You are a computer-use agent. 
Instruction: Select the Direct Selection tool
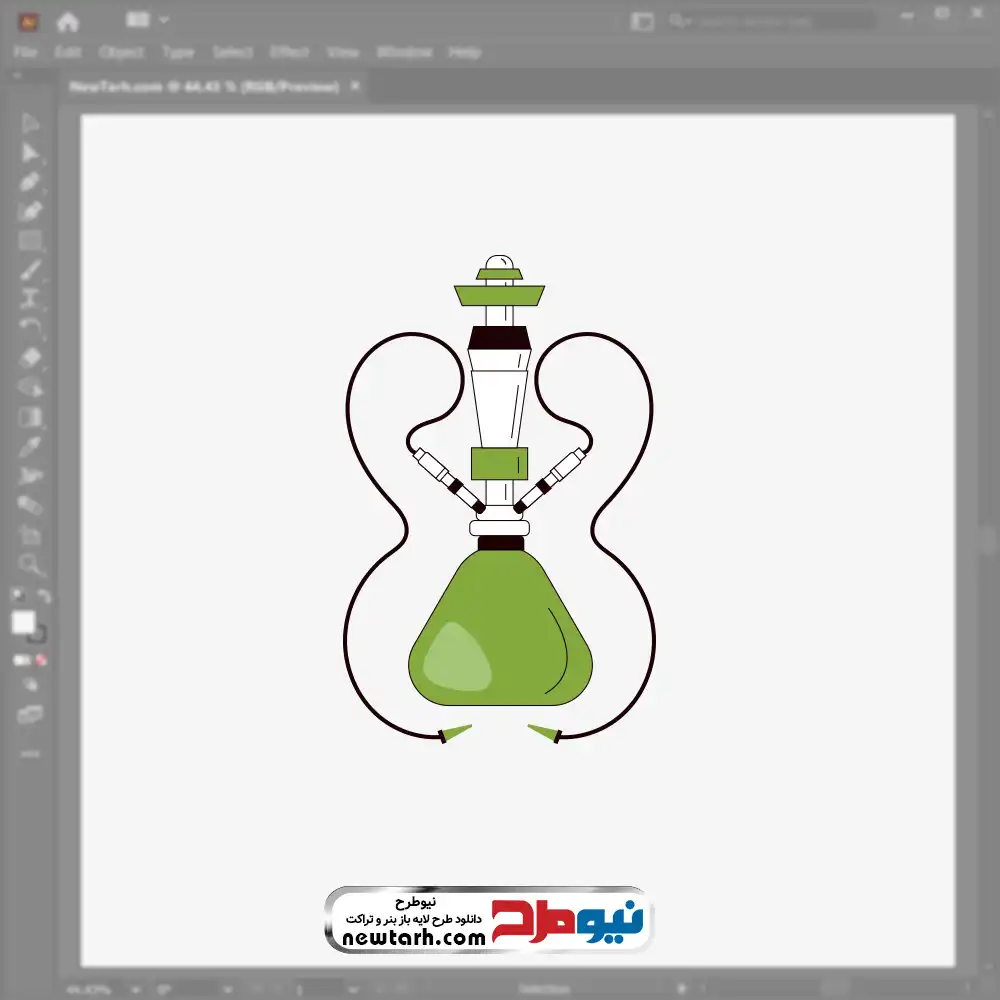pos(29,153)
